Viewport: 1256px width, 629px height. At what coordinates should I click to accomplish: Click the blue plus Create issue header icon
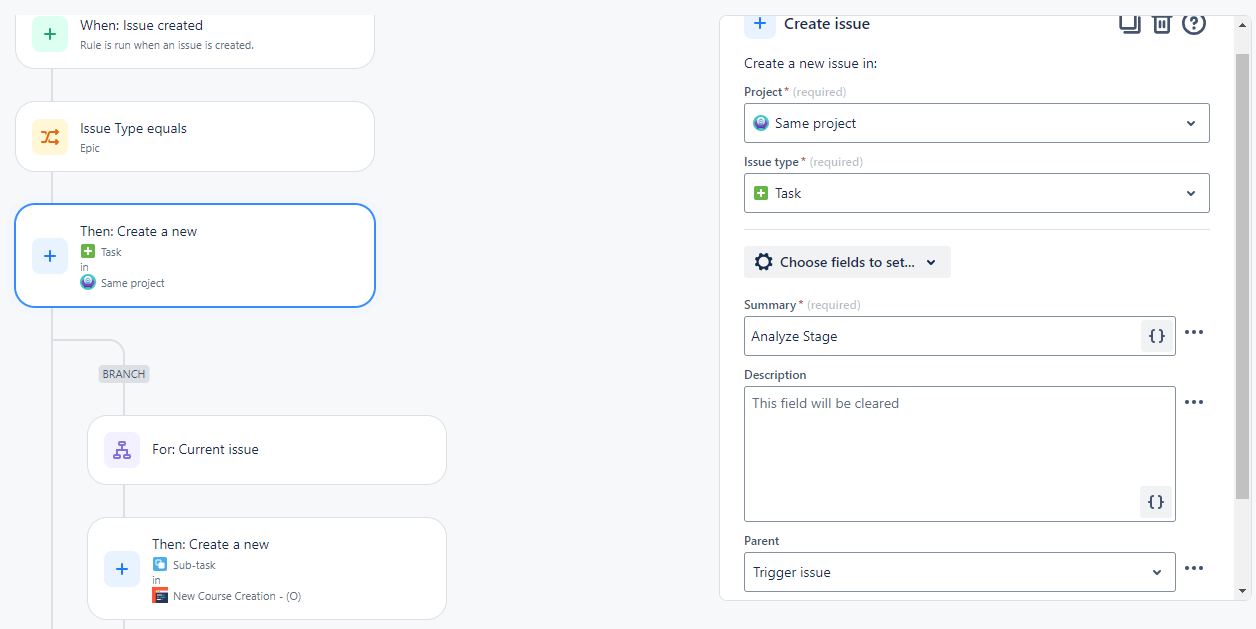760,23
